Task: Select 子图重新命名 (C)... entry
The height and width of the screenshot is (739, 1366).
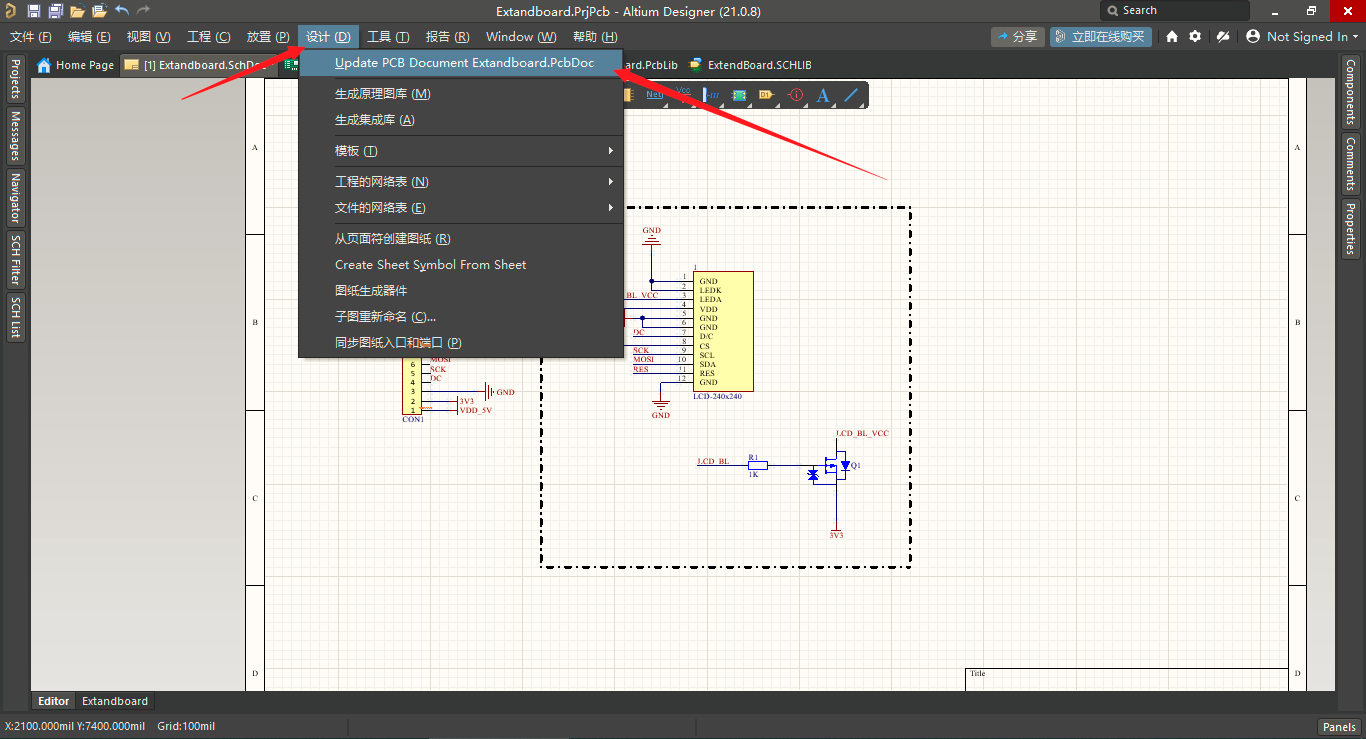Action: tap(461, 317)
